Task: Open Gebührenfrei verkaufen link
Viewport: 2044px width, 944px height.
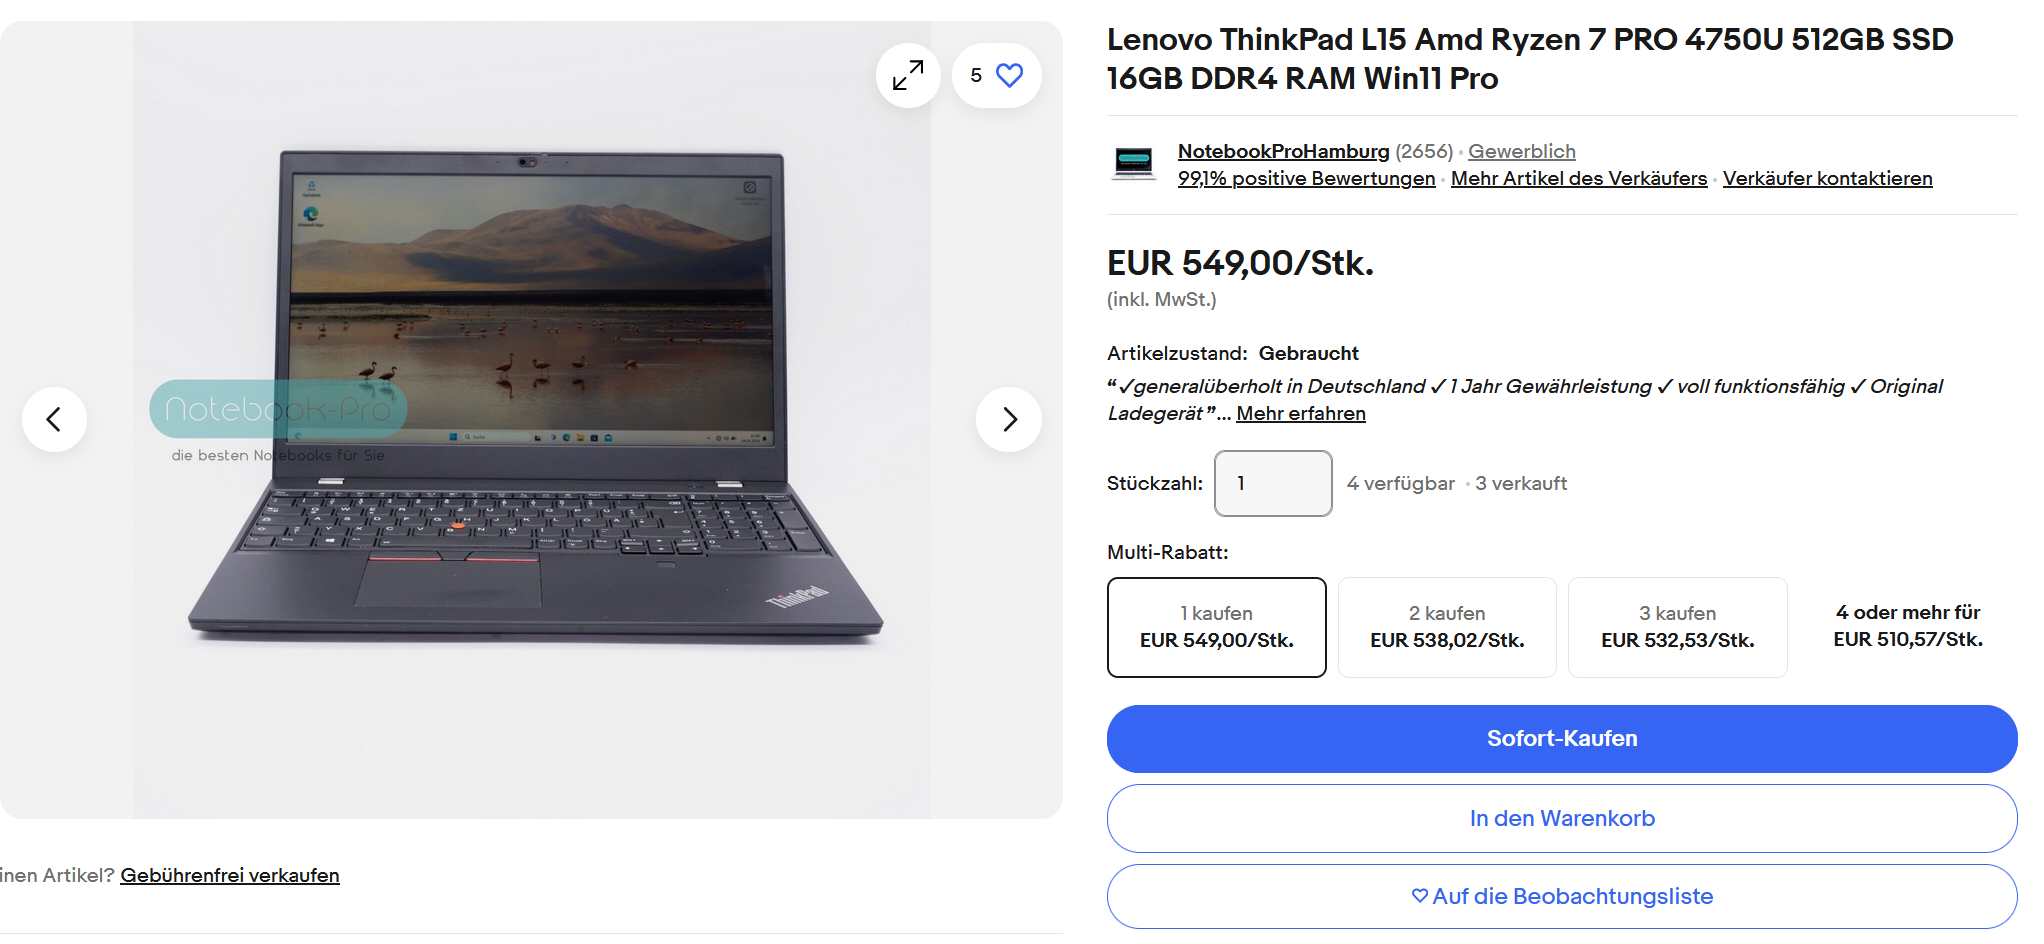Action: tap(230, 875)
